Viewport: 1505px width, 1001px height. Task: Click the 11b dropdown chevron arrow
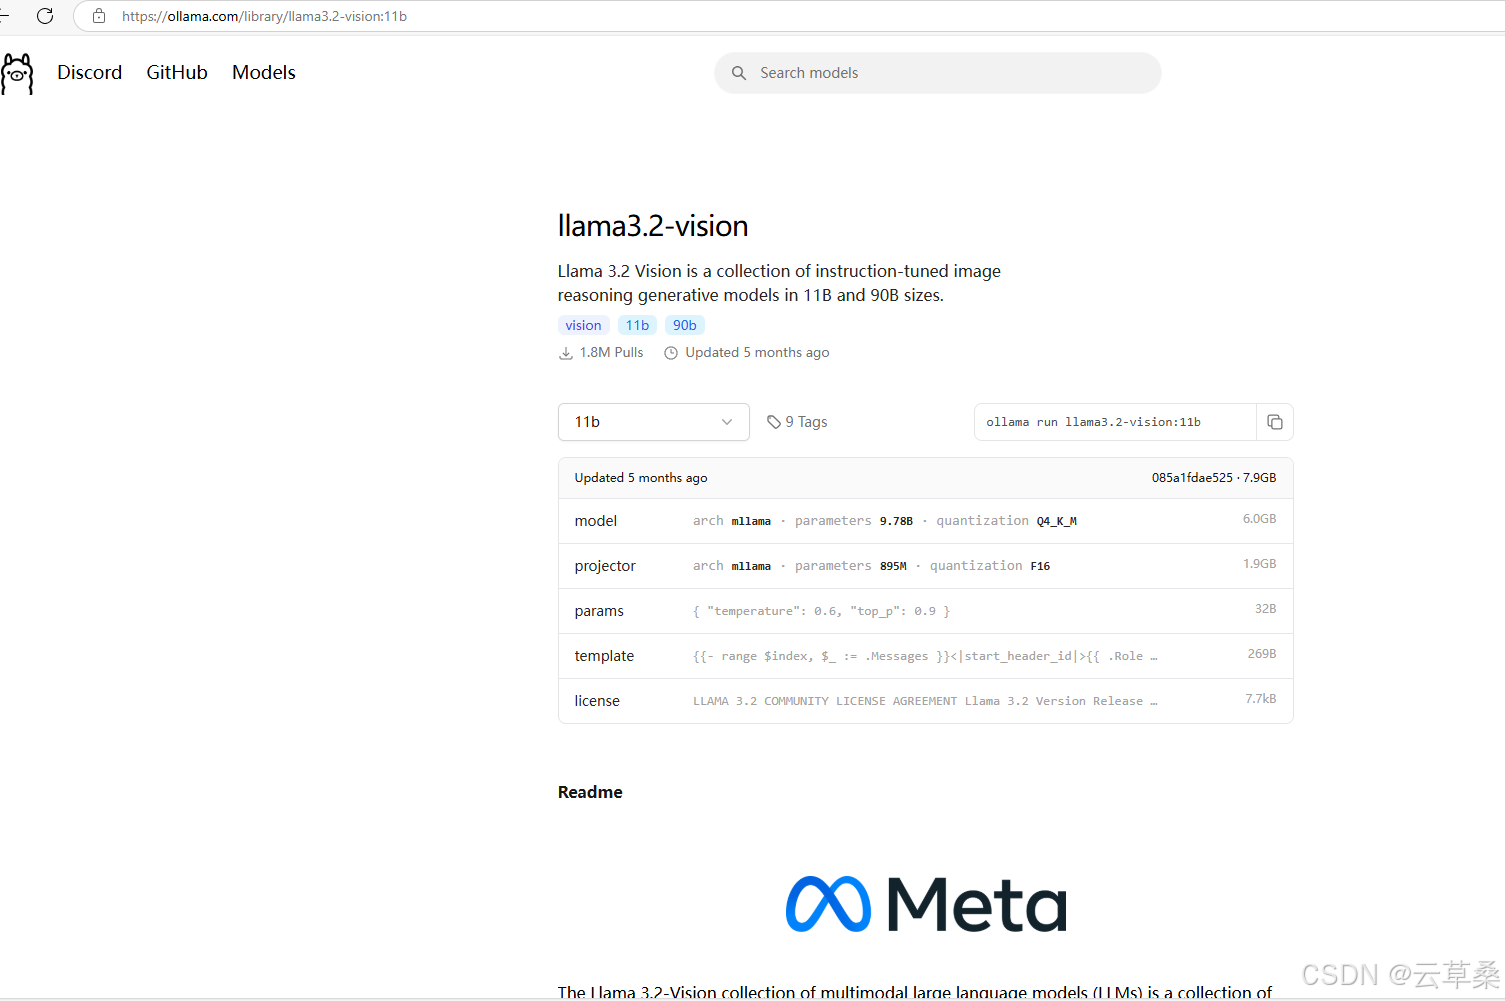727,422
